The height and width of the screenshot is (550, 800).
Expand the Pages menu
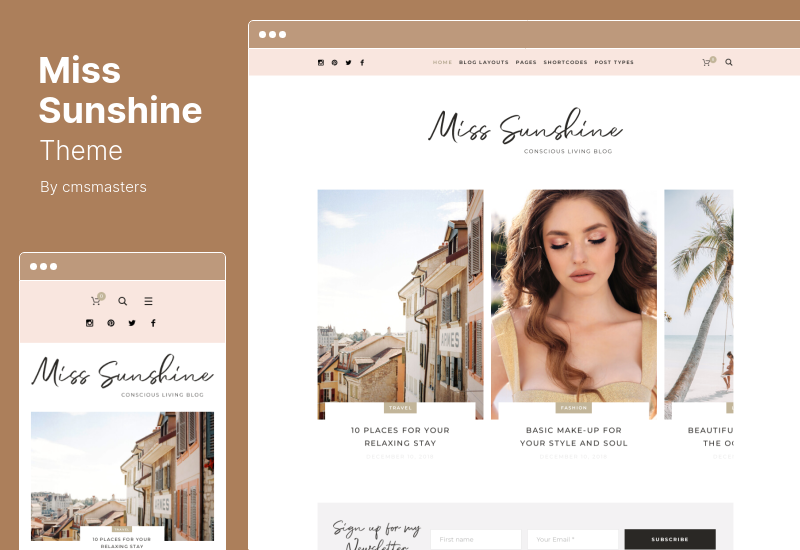pos(526,62)
